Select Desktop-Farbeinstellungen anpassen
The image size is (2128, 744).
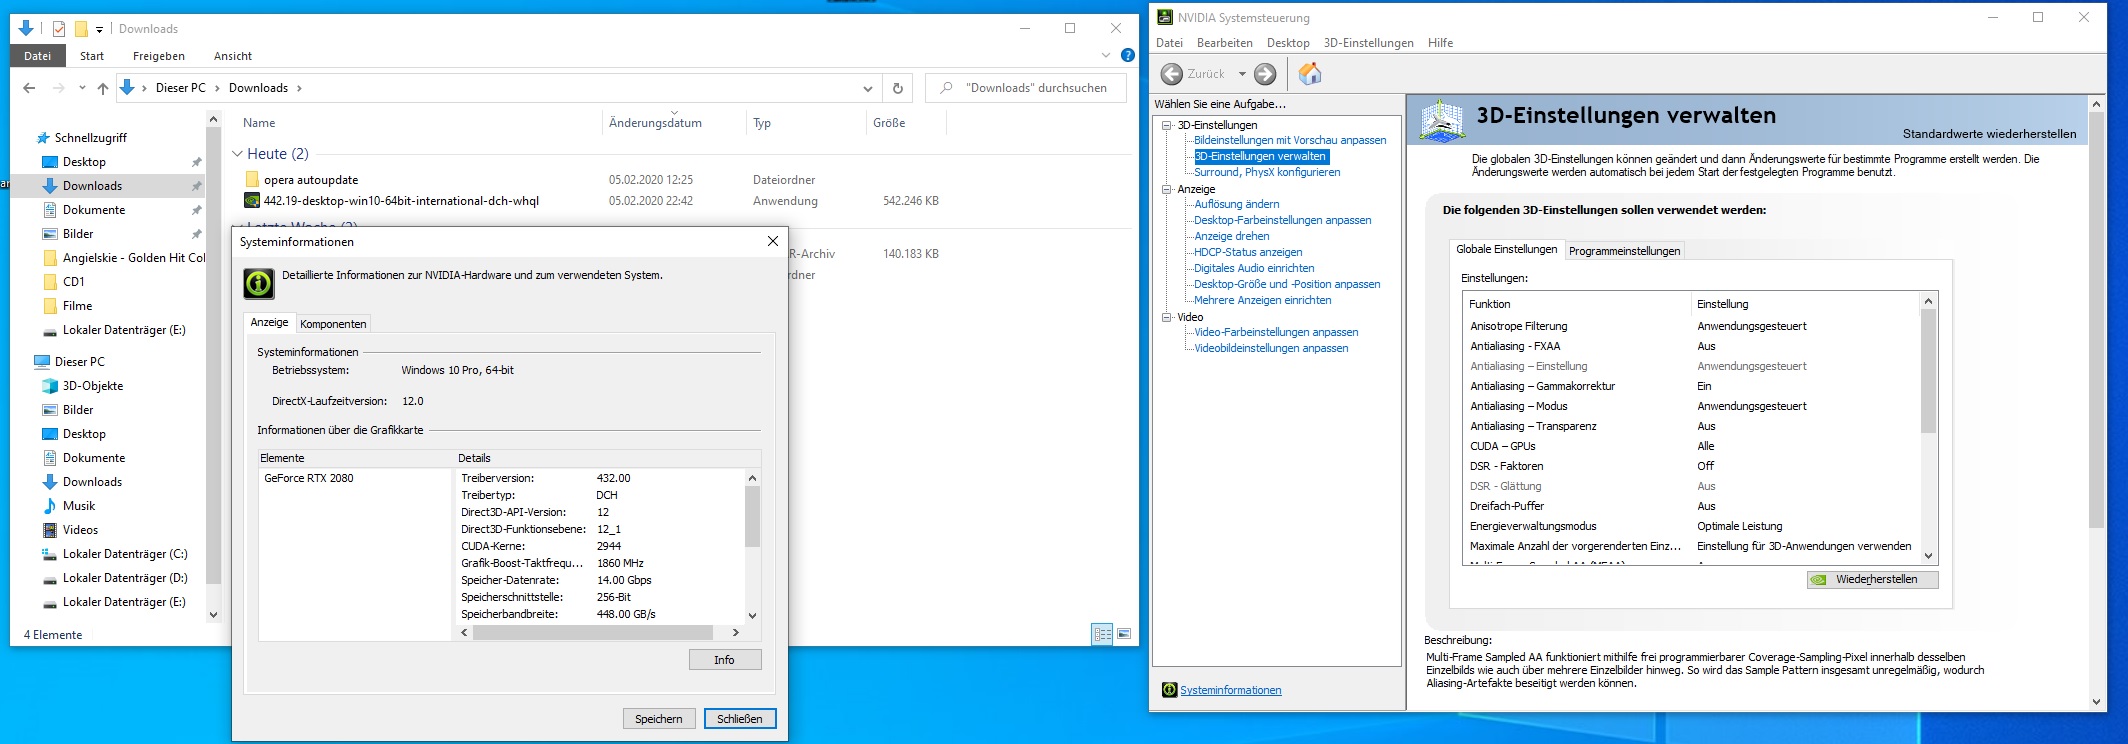pos(1282,220)
